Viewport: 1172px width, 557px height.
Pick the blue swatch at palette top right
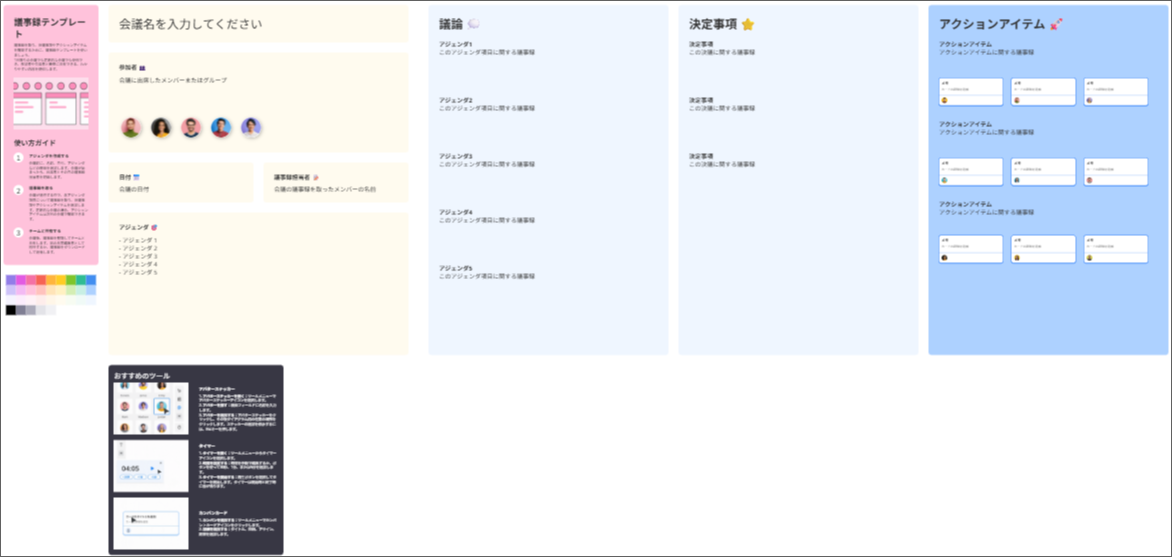[x=91, y=281]
